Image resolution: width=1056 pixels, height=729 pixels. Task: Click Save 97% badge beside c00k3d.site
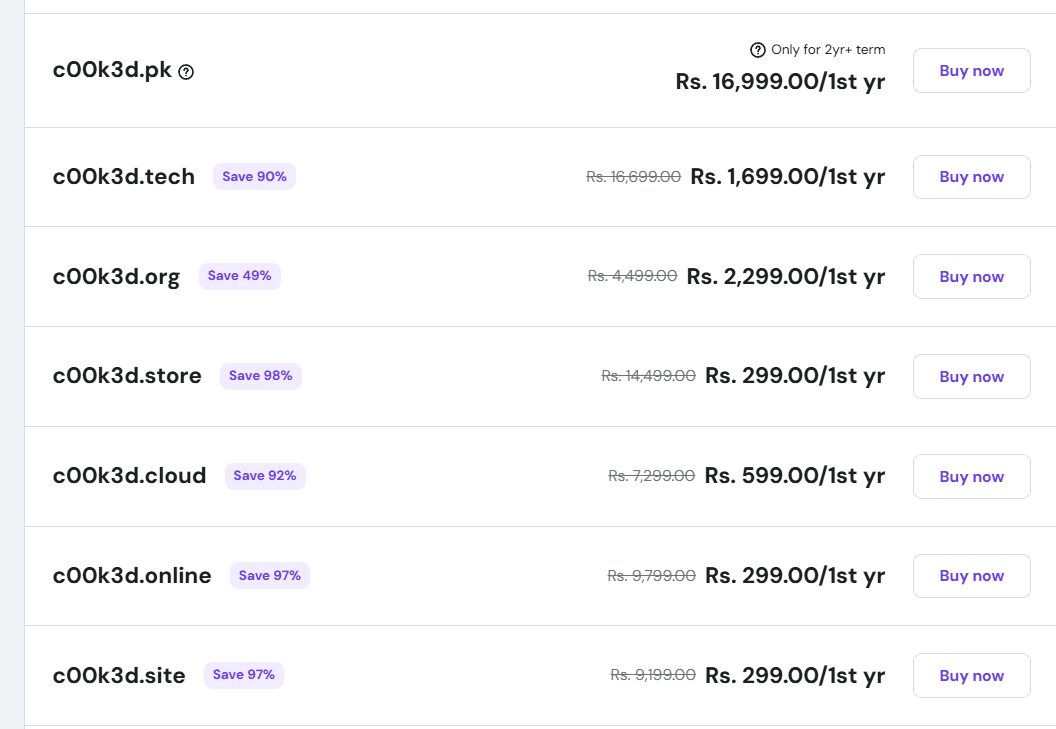point(243,675)
